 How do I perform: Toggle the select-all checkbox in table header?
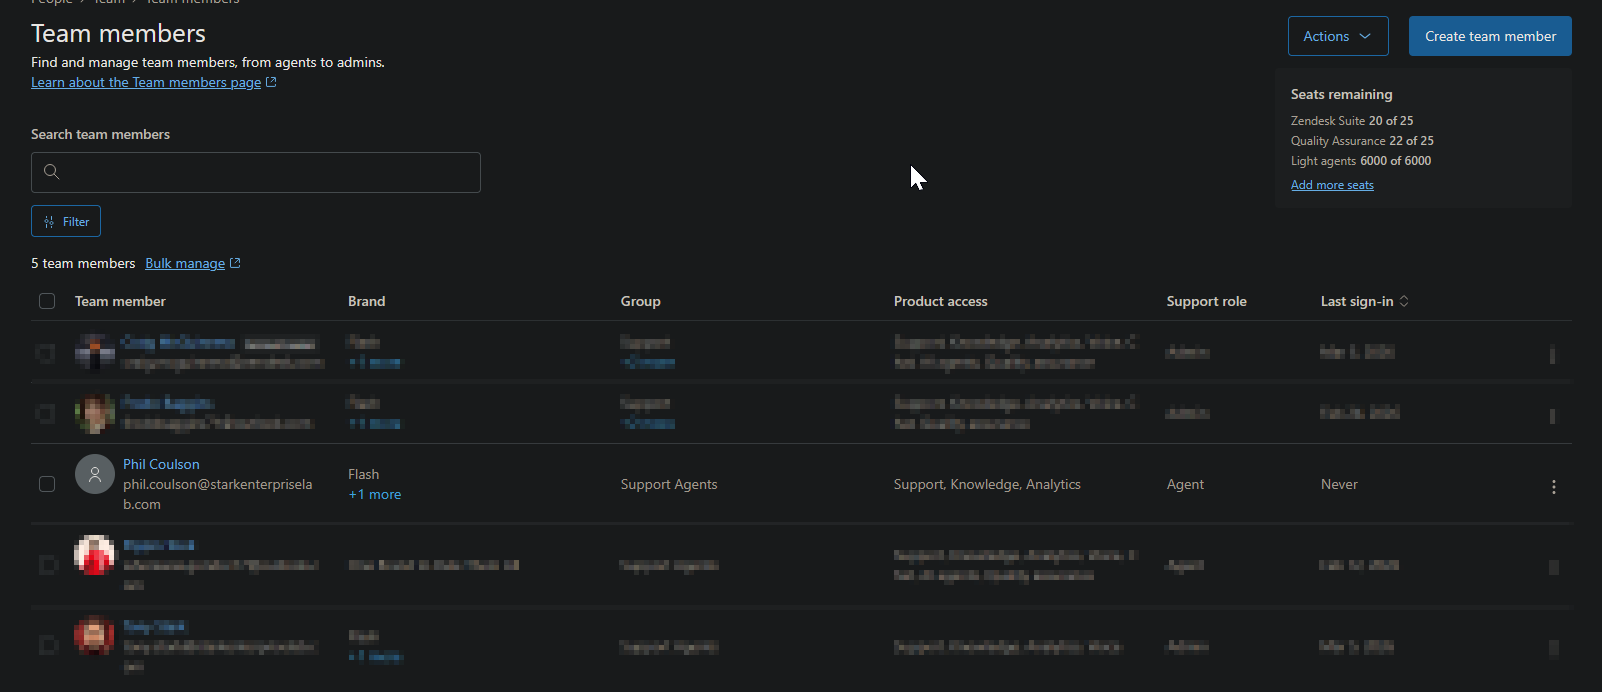47,301
